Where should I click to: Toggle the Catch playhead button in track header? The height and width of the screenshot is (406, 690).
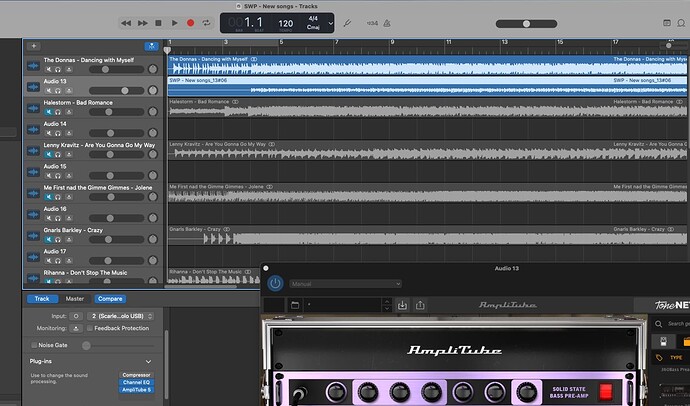(x=151, y=46)
